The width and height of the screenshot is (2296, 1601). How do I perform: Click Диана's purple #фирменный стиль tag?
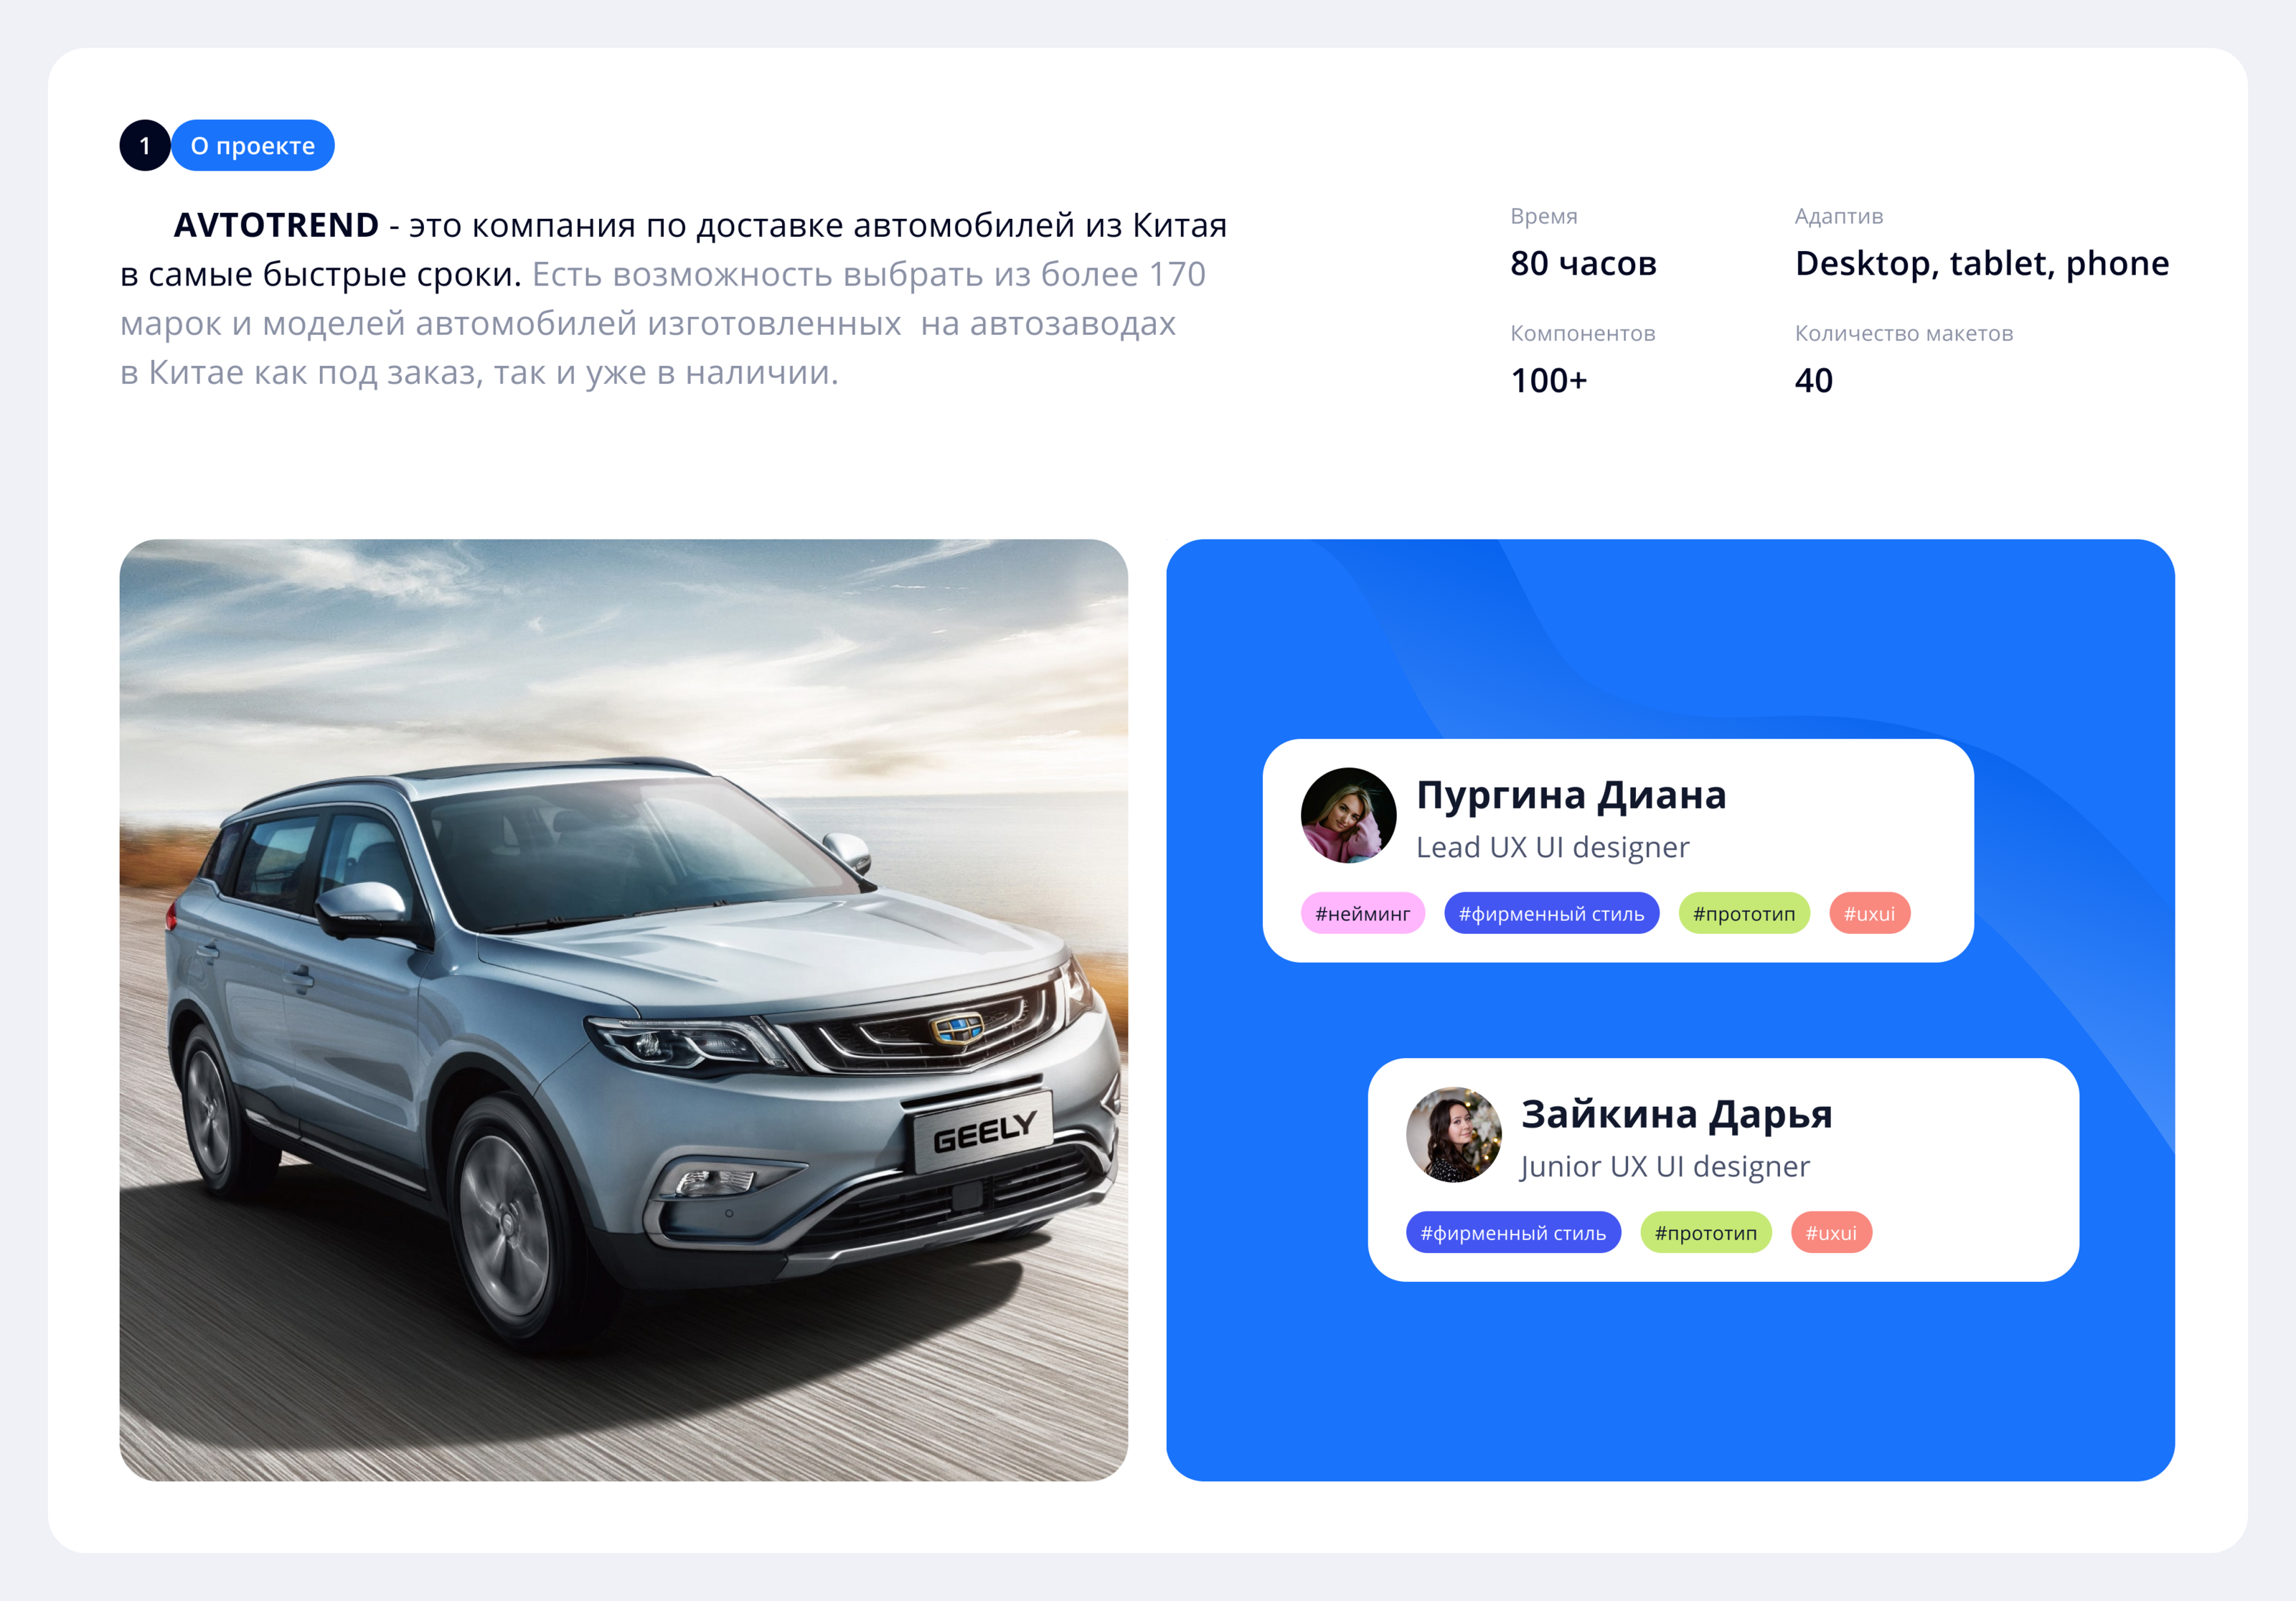point(1551,913)
